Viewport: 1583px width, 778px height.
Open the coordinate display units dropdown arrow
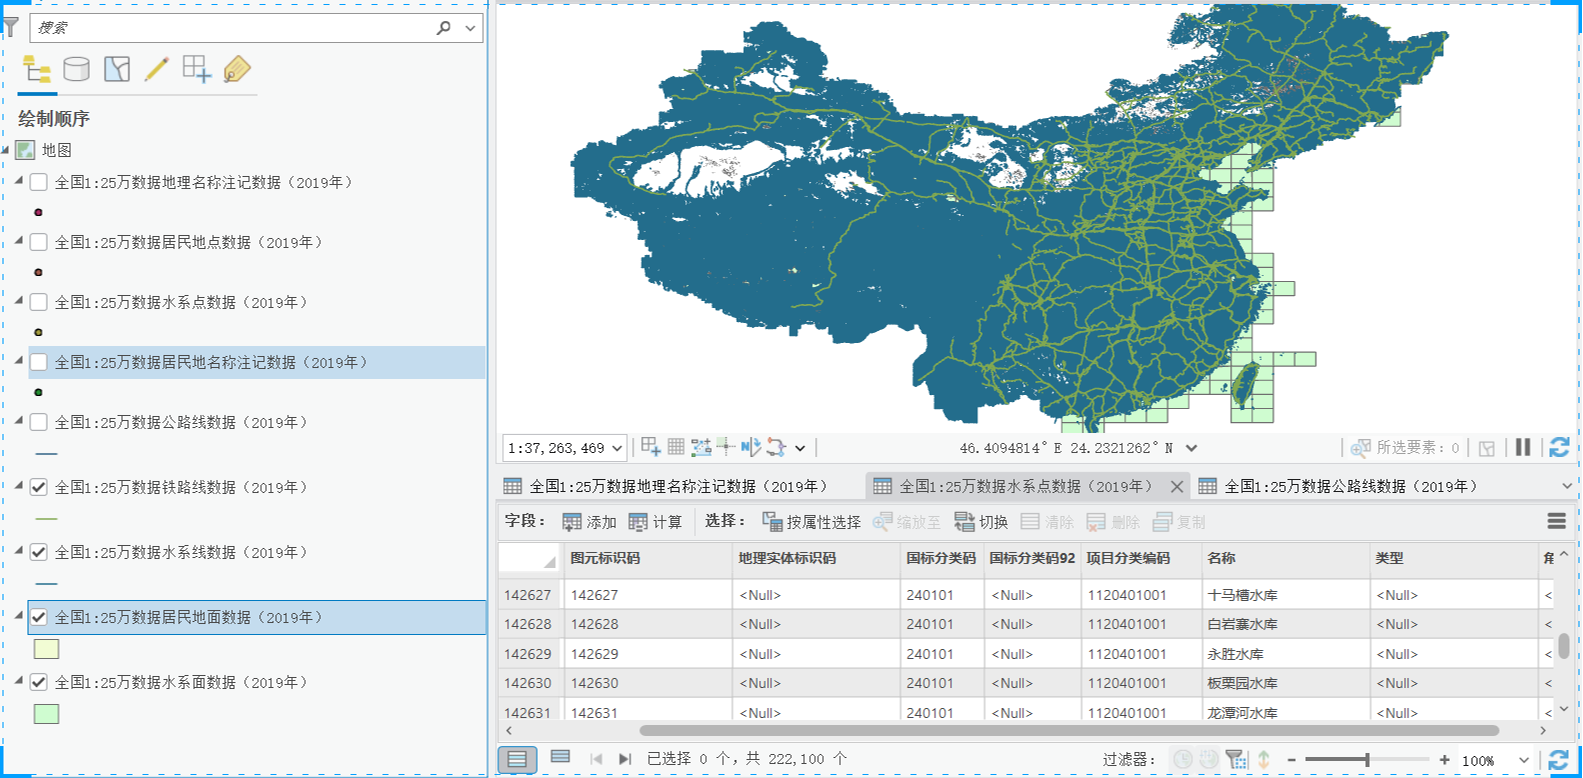[1191, 448]
